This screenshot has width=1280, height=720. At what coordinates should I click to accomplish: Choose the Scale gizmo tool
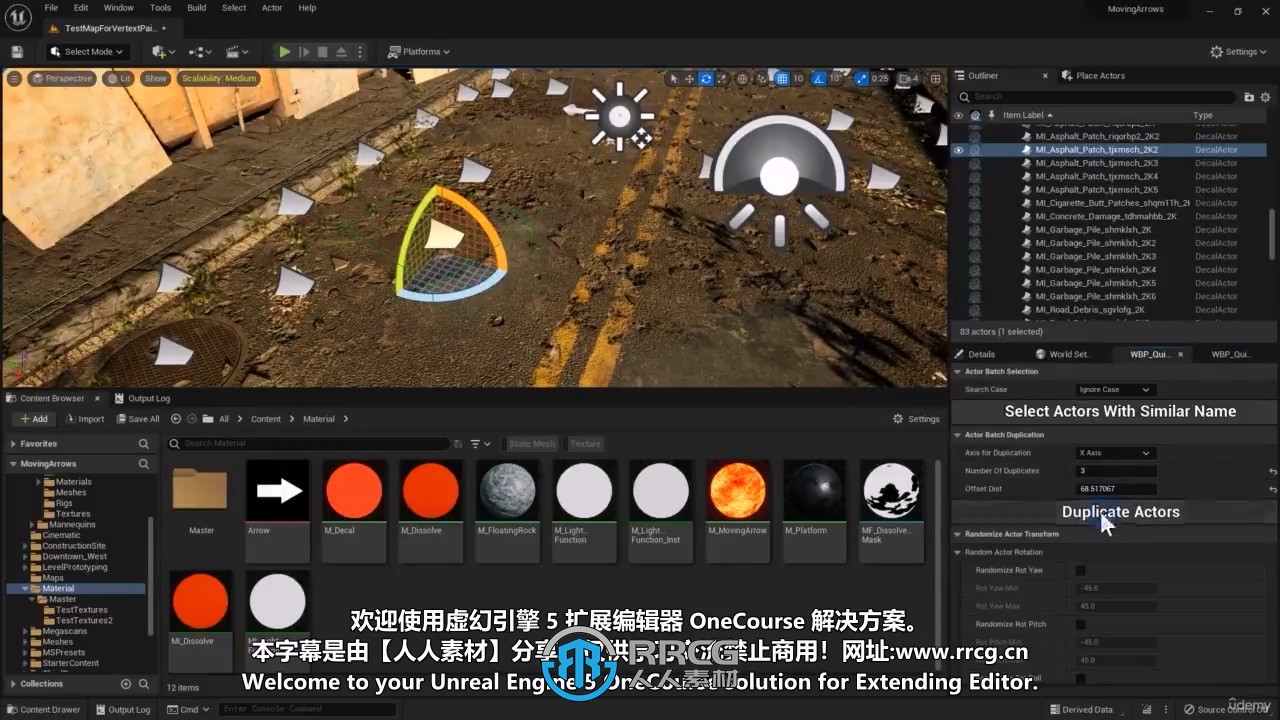722,78
